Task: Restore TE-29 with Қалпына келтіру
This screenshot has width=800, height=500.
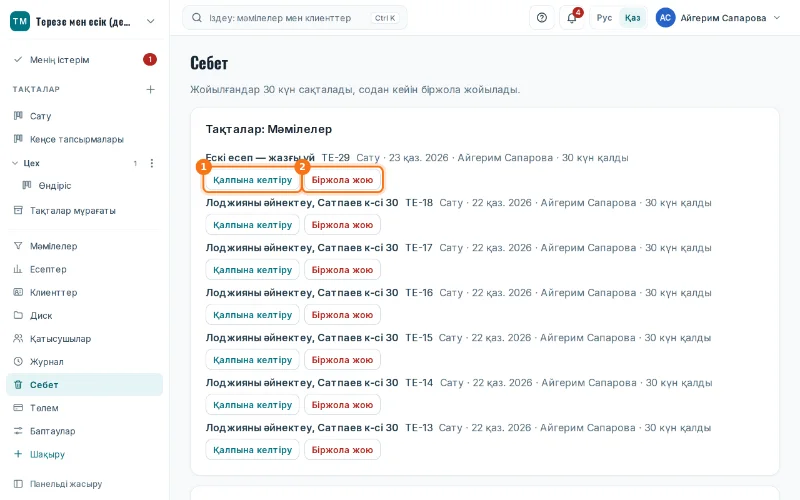Action: point(253,180)
